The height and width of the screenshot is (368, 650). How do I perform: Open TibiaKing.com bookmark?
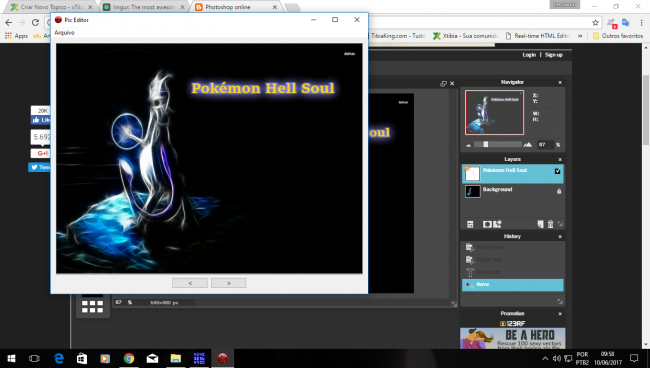point(397,36)
